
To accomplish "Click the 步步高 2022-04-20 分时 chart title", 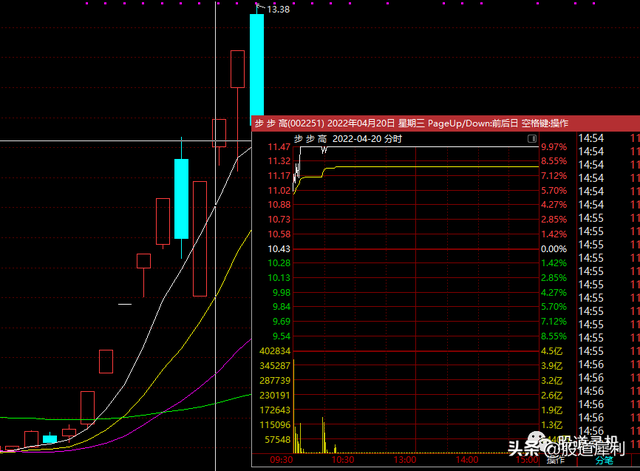I will pos(348,139).
